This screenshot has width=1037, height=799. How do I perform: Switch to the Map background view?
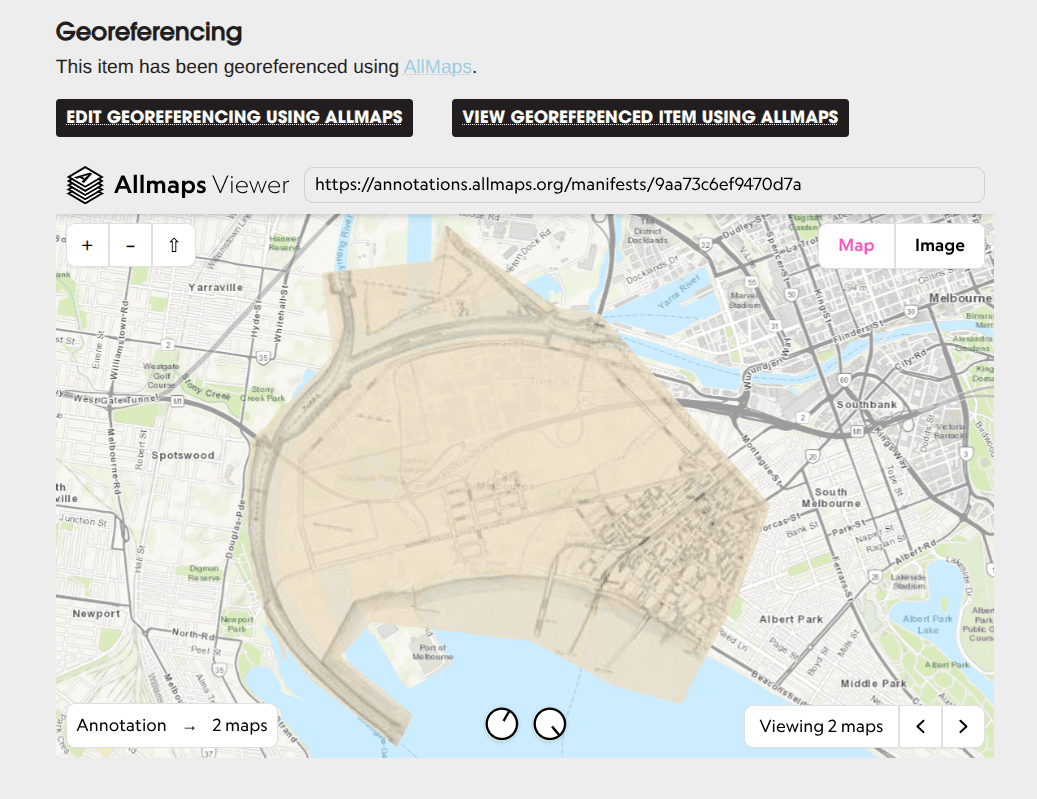click(x=855, y=245)
